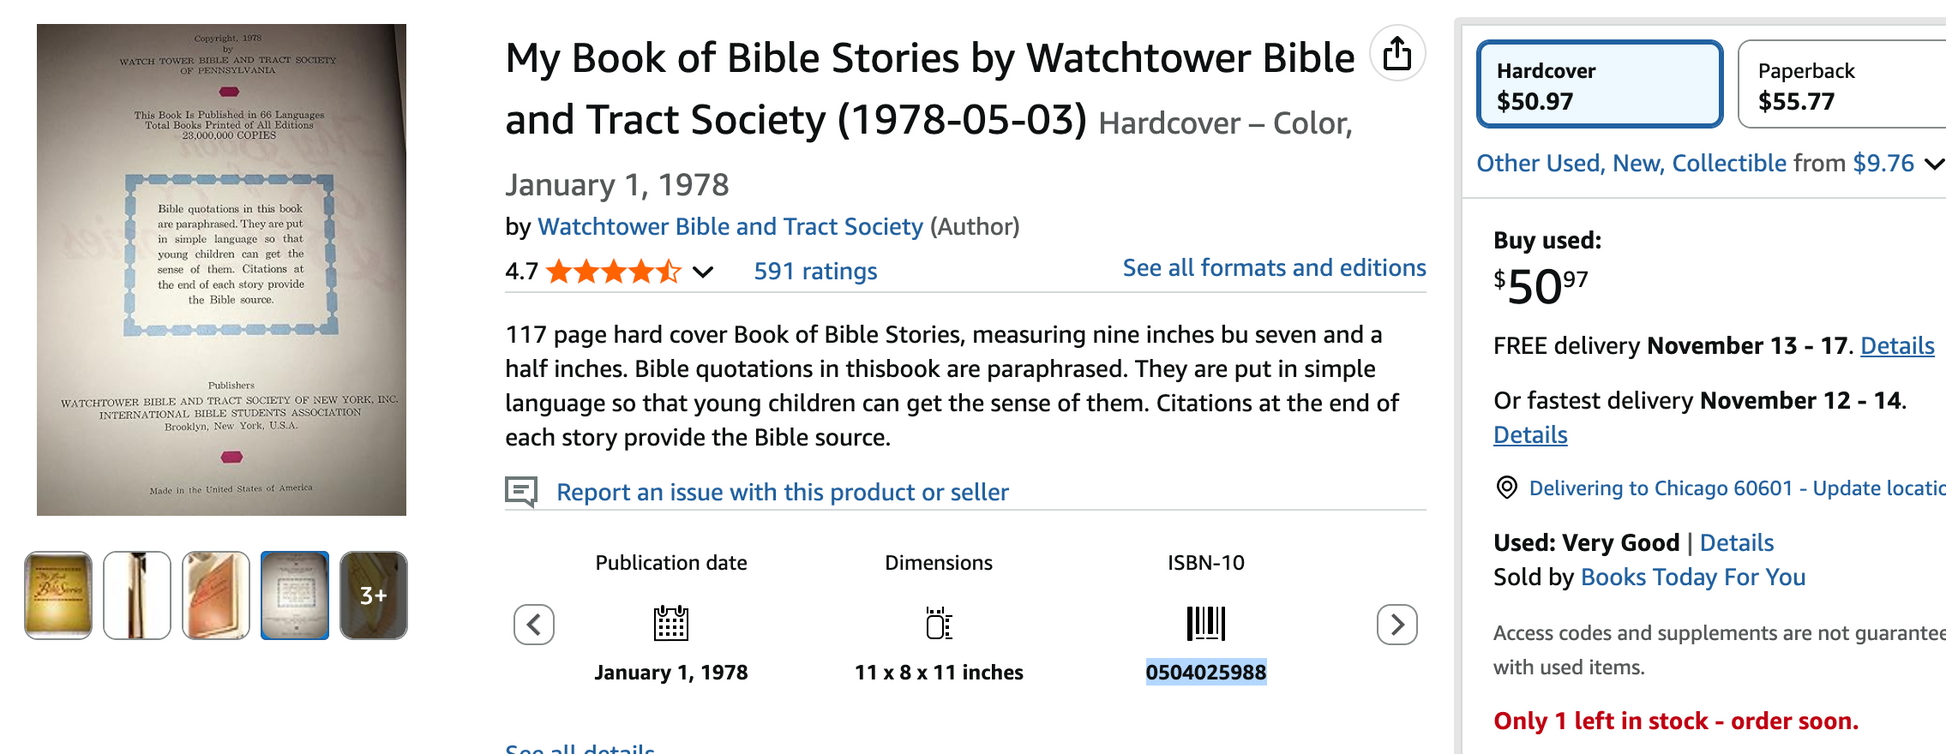Image resolution: width=1946 pixels, height=754 pixels.
Task: Open the 591 ratings link
Action: [815, 271]
